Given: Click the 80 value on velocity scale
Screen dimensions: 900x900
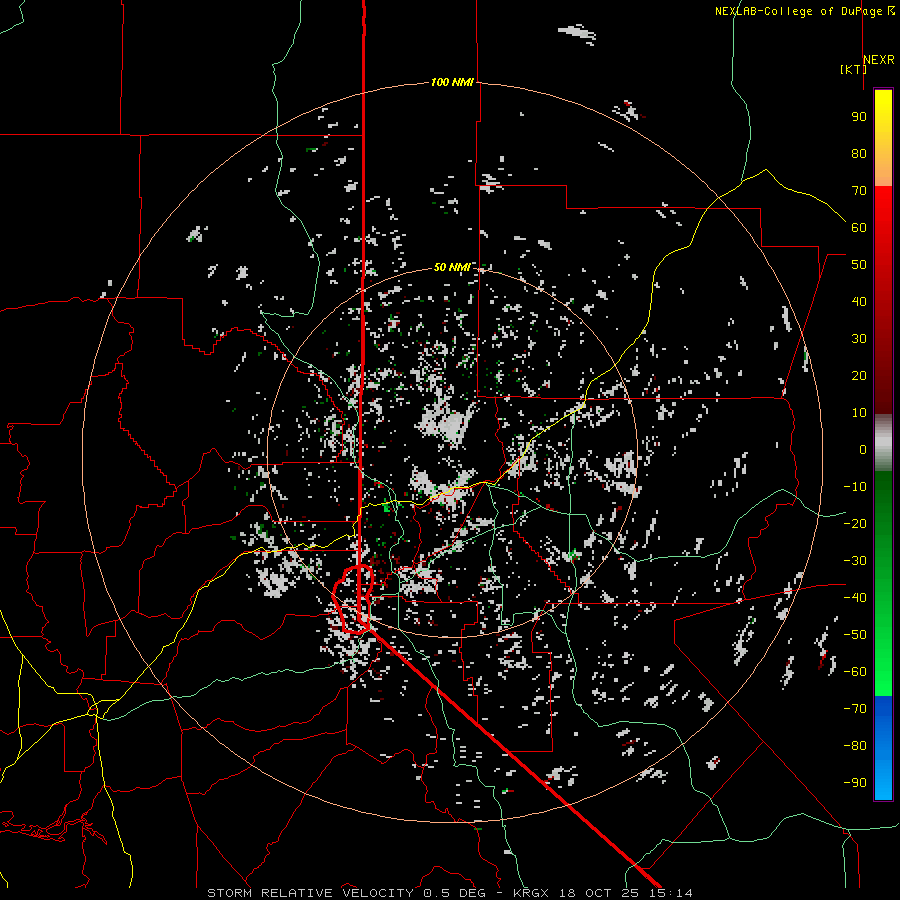Looking at the screenshot, I should [x=859, y=153].
